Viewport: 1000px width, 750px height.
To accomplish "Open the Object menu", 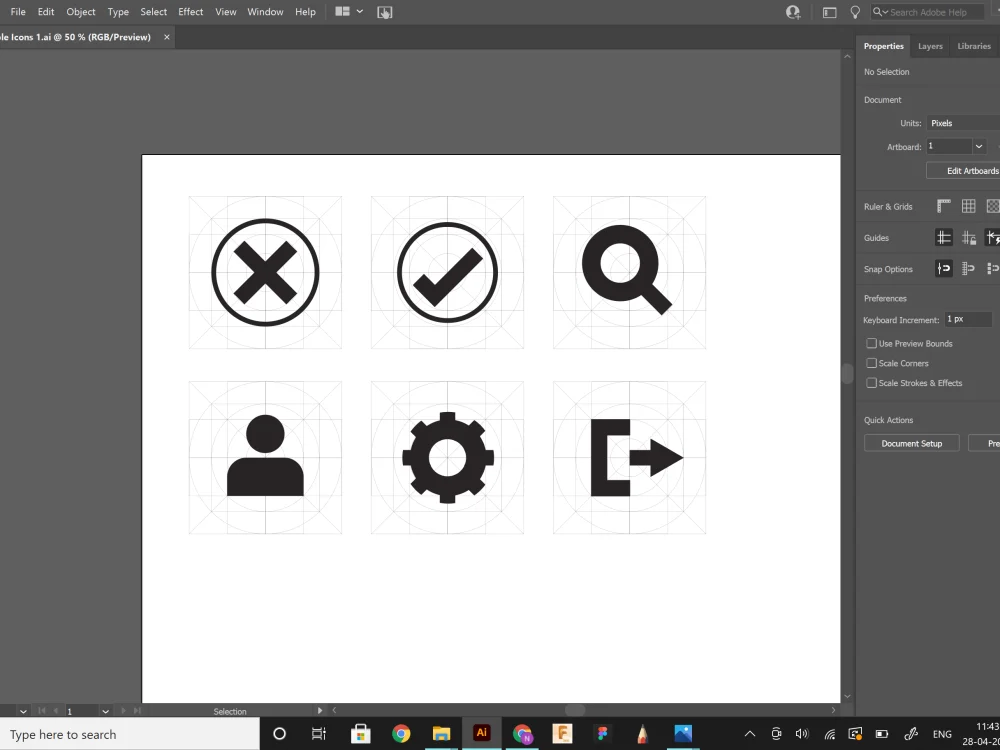I will tap(81, 11).
